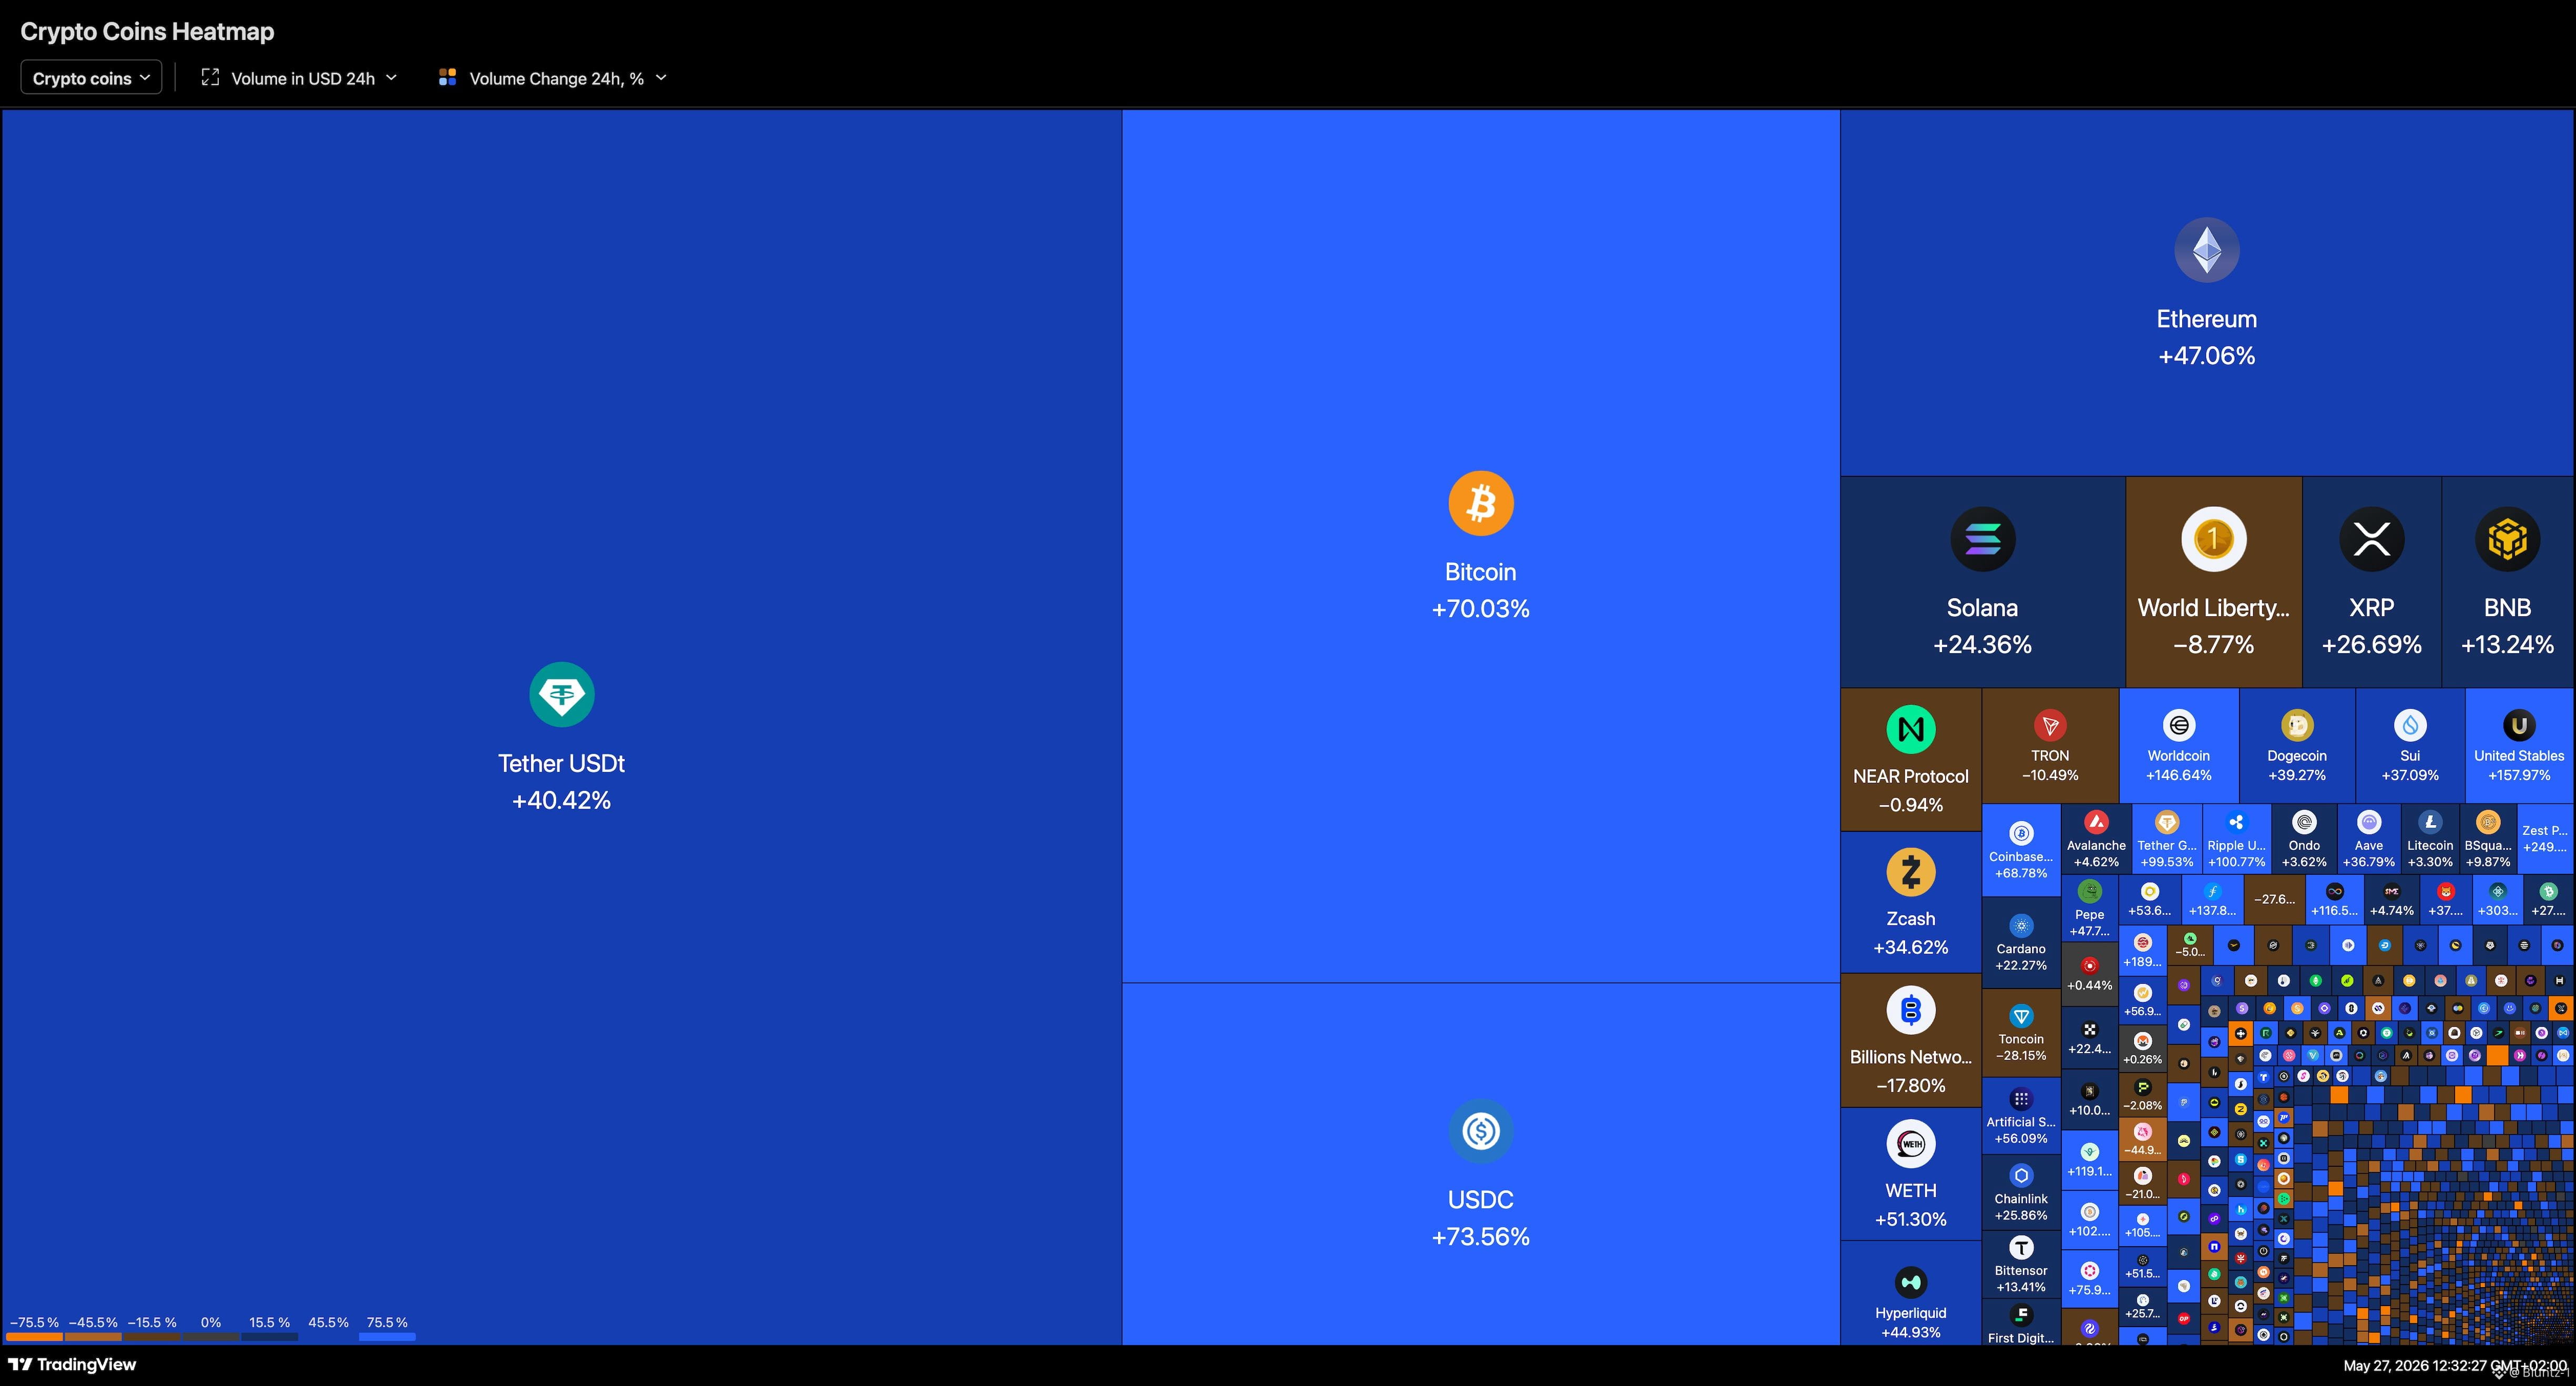Select the −45.5% legend color swatch

point(93,1336)
